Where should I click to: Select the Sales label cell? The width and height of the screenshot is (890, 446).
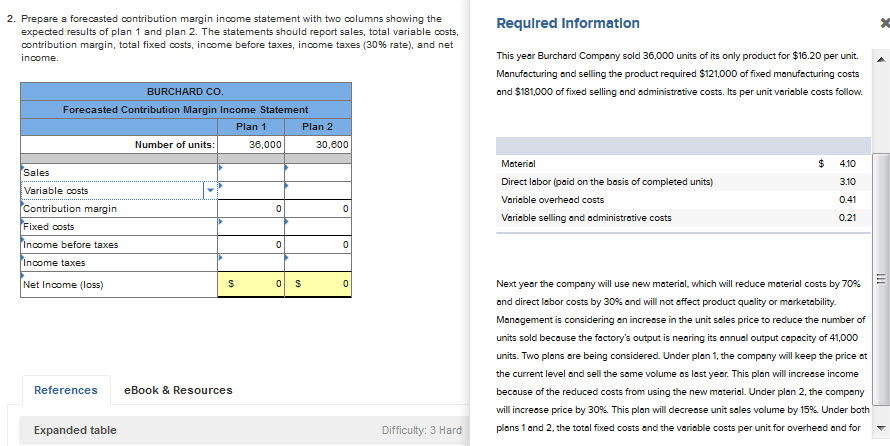119,172
